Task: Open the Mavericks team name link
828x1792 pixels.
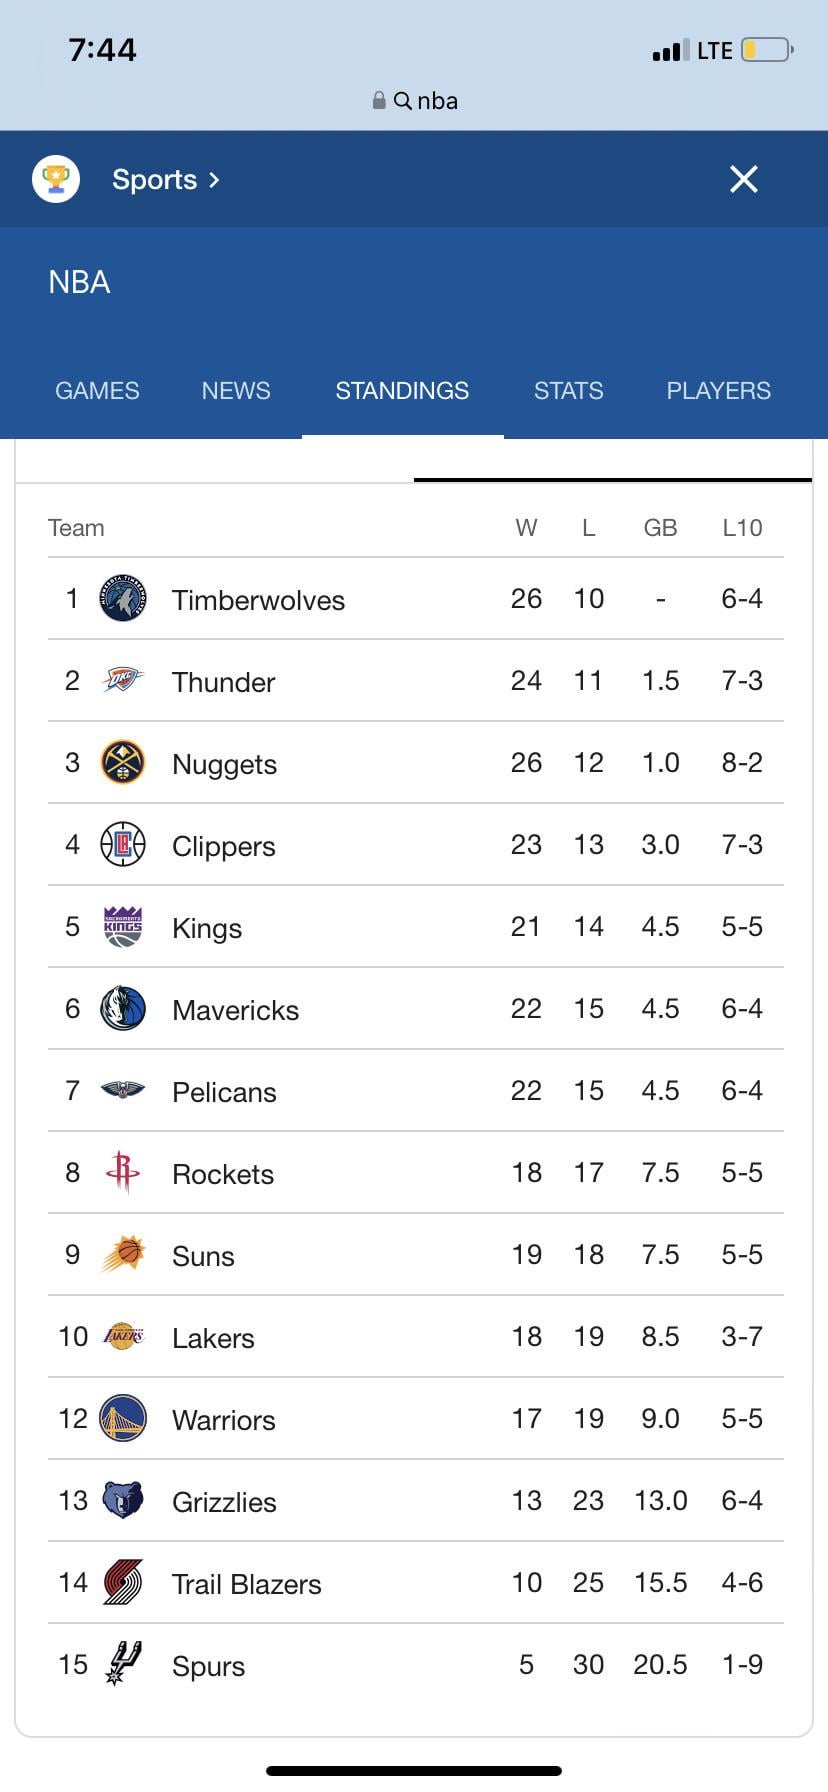Action: pos(235,1011)
